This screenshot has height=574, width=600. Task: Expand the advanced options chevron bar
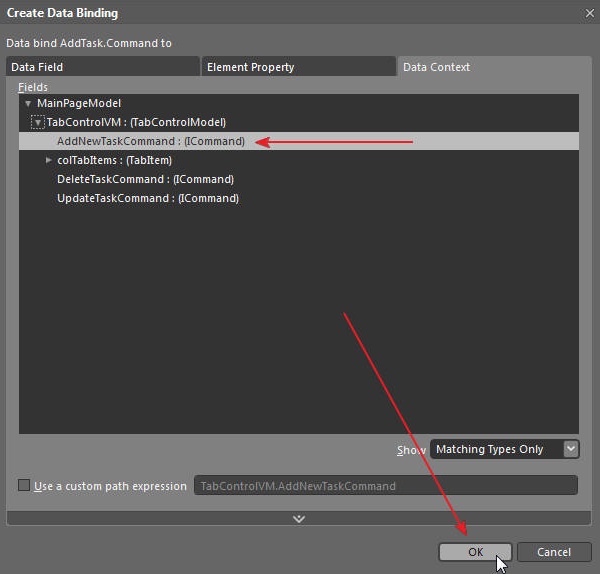299,519
